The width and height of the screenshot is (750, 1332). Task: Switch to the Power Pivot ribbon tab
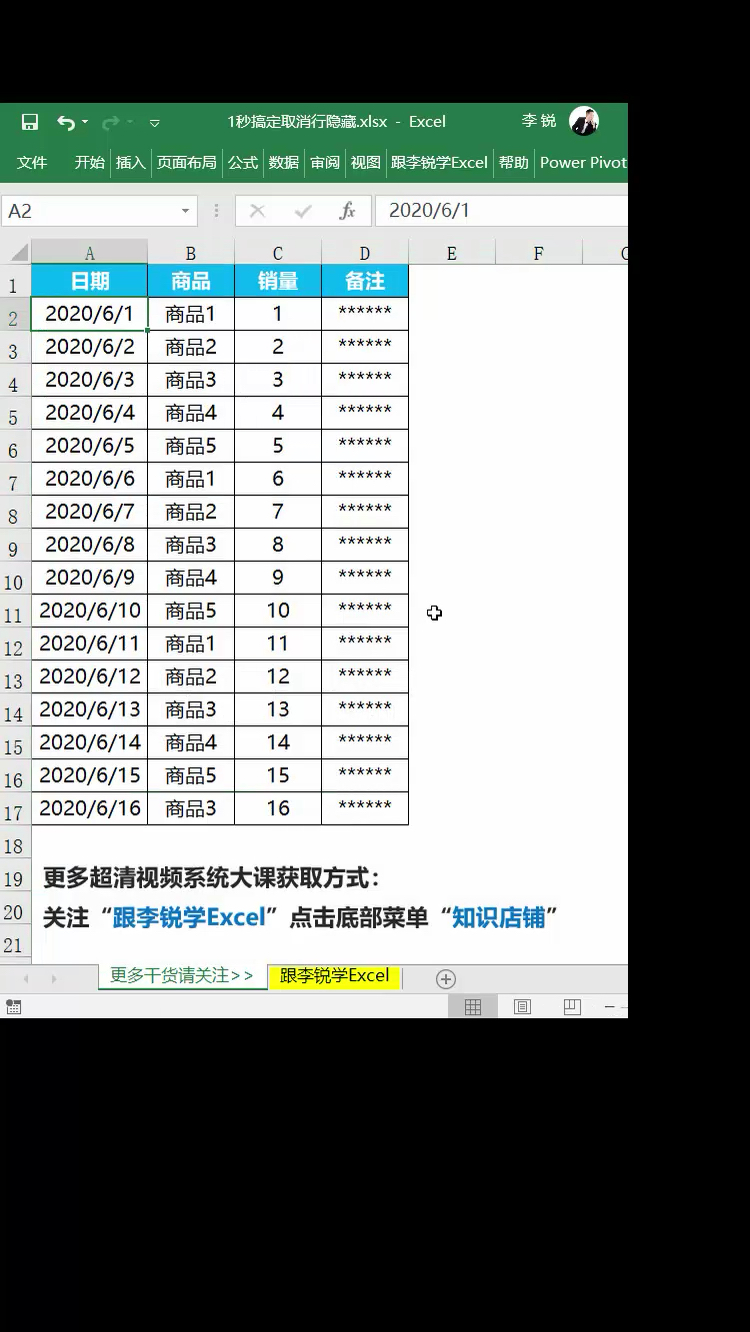coord(583,162)
